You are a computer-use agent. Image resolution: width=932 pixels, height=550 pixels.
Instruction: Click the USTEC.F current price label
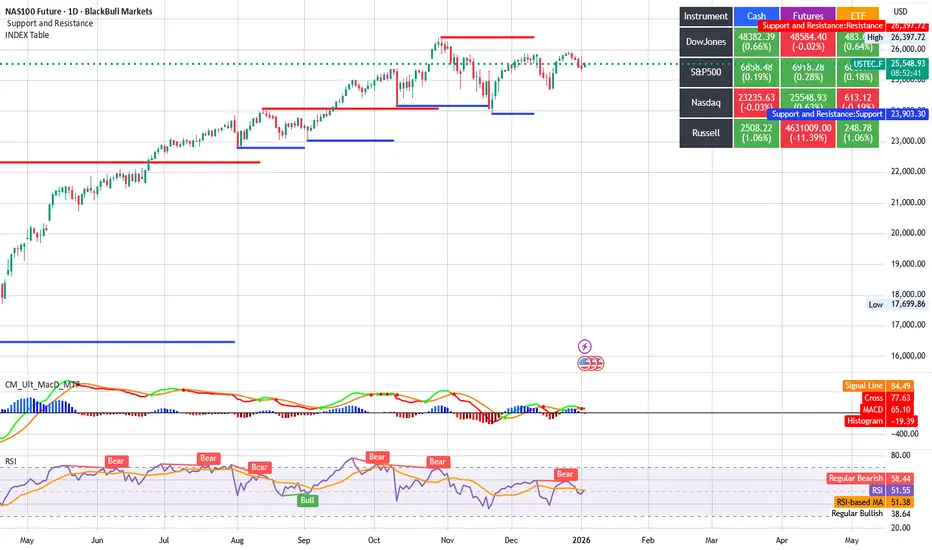tap(889, 68)
